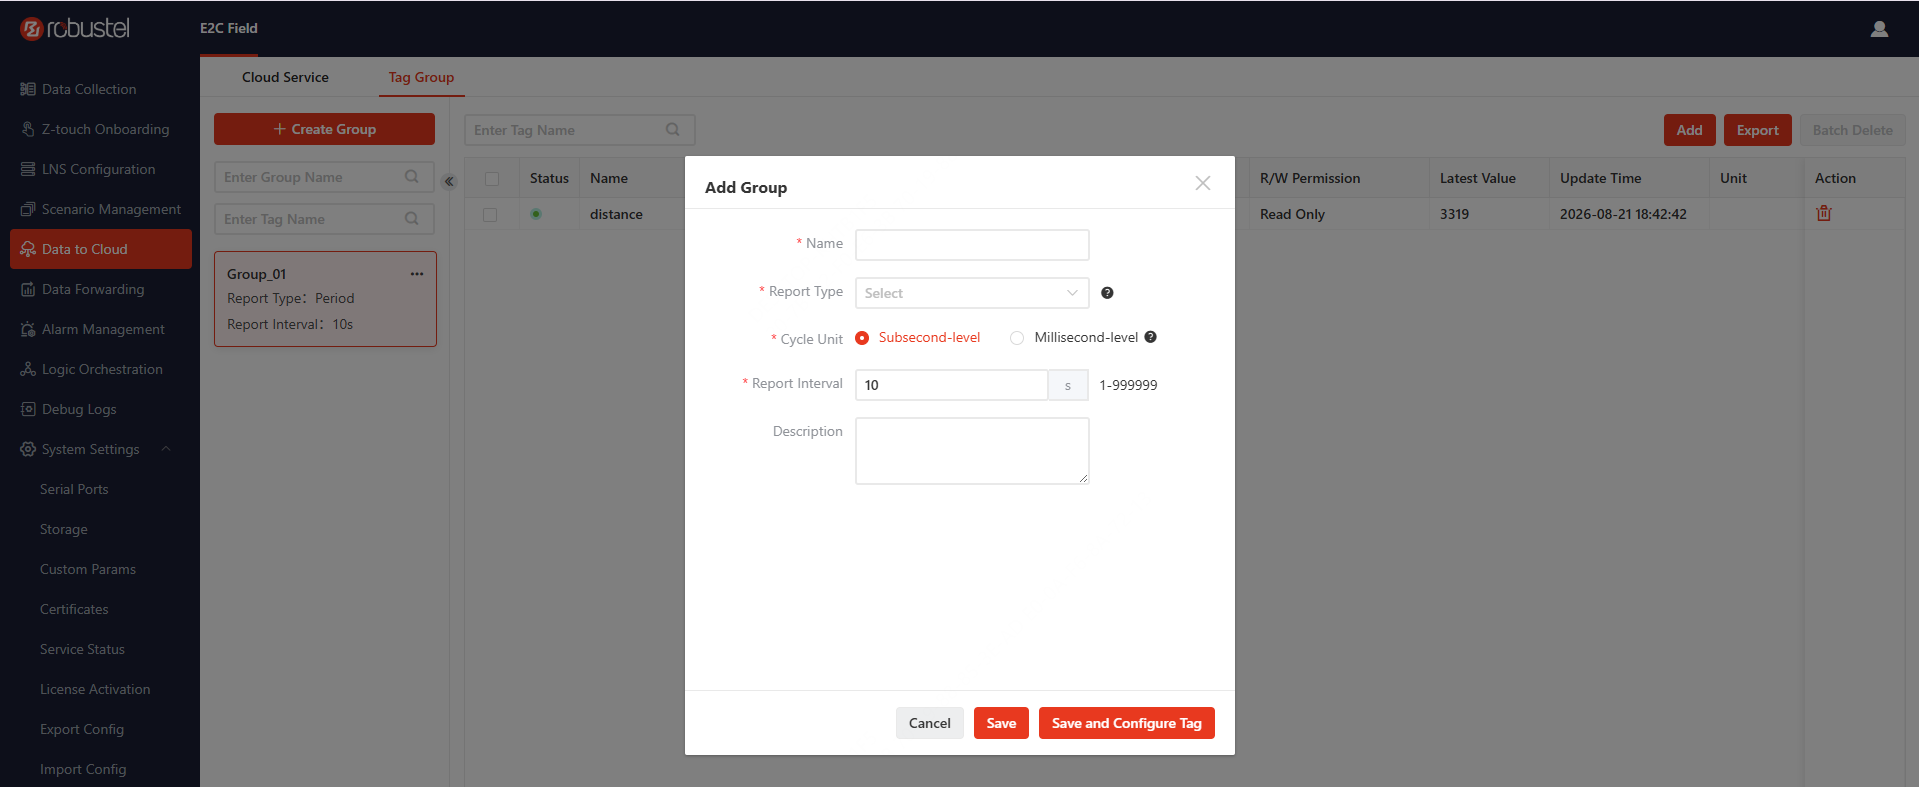This screenshot has height=787, width=1919.
Task: Tick the select-all header checkbox
Action: click(x=492, y=178)
